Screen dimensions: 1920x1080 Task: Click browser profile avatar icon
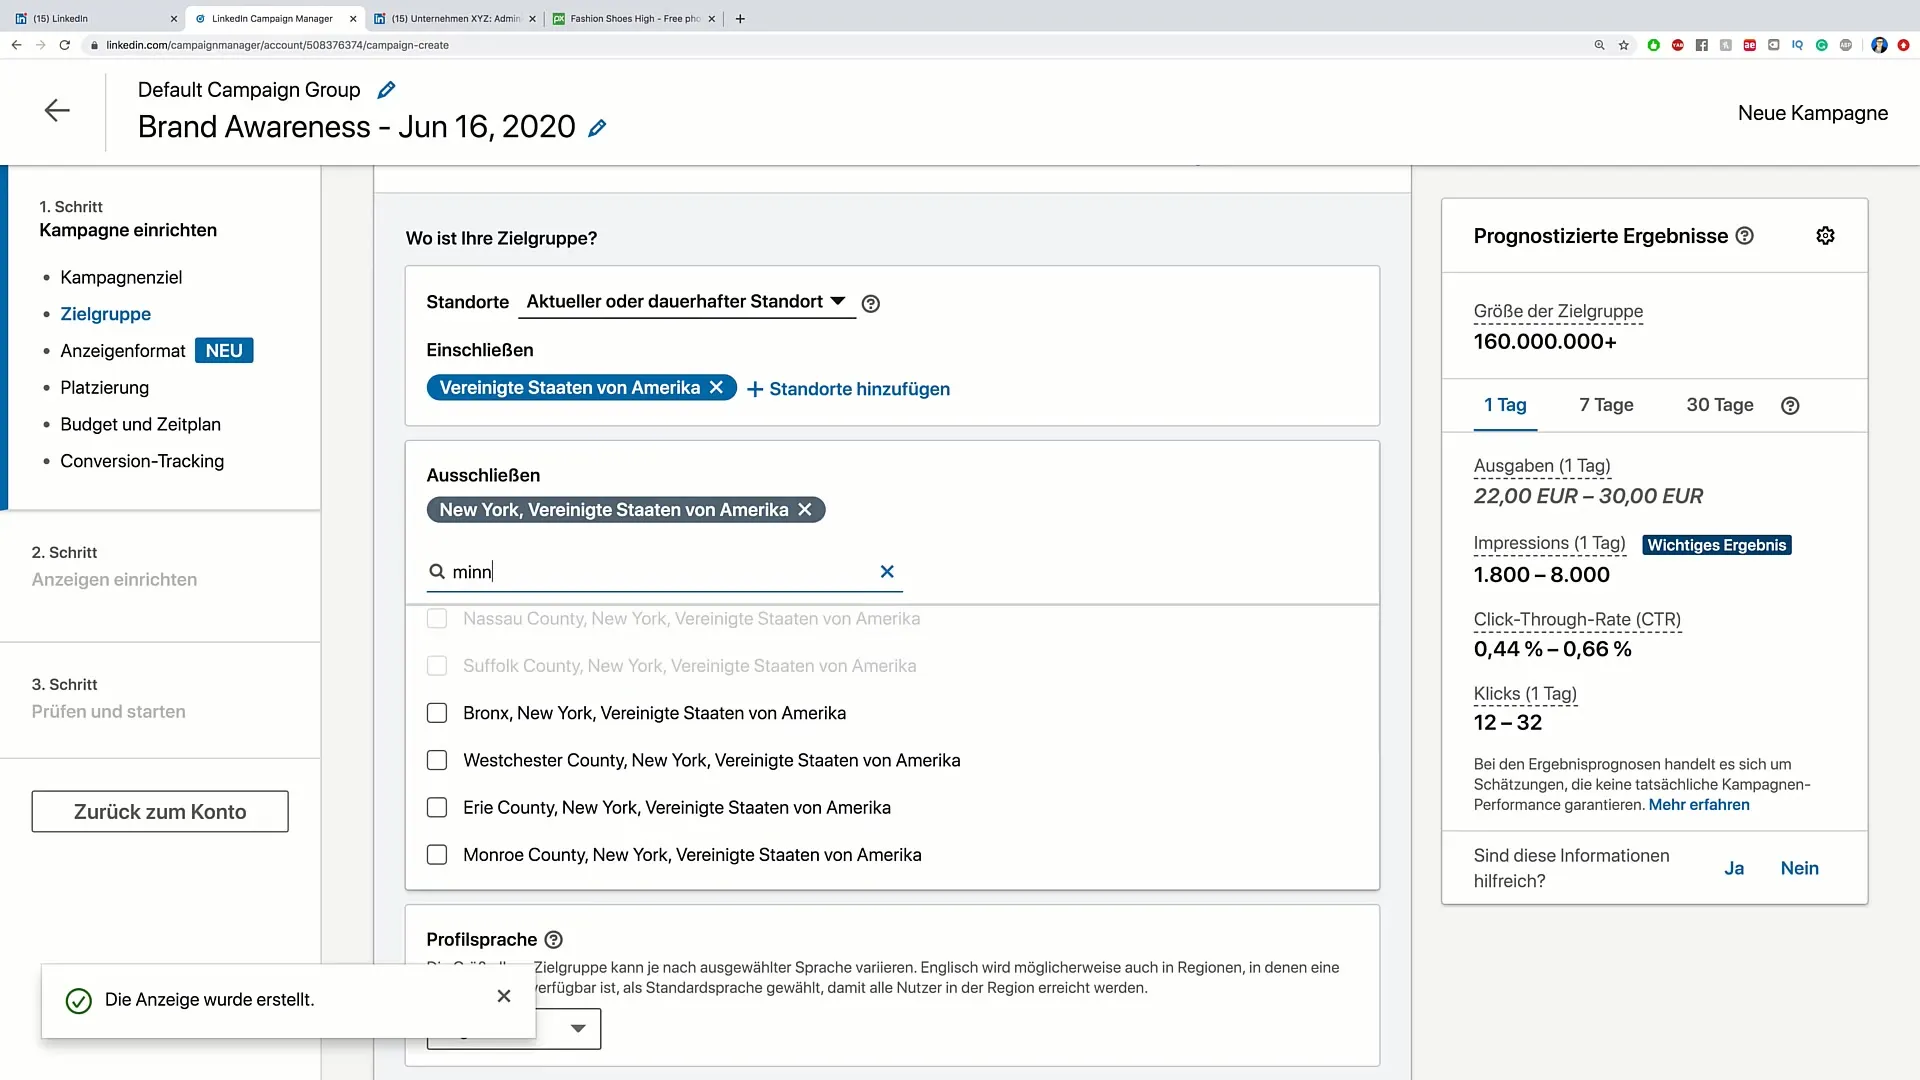(1880, 45)
